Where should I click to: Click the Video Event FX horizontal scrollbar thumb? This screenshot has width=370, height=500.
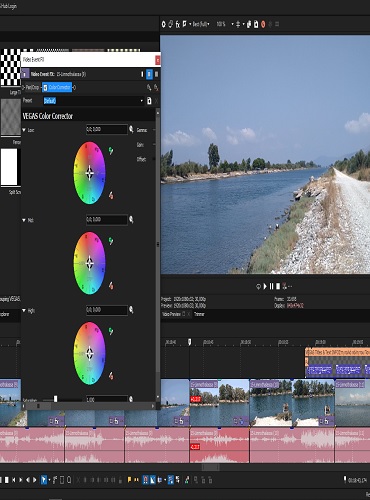[38, 406]
